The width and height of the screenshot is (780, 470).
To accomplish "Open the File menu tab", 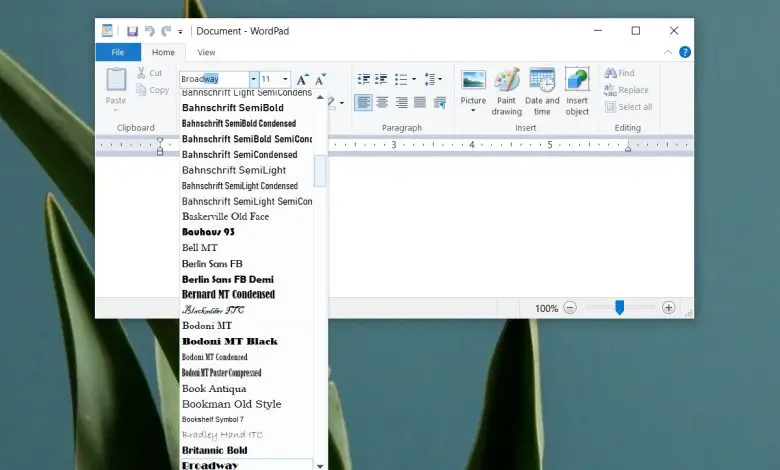I will [118, 52].
